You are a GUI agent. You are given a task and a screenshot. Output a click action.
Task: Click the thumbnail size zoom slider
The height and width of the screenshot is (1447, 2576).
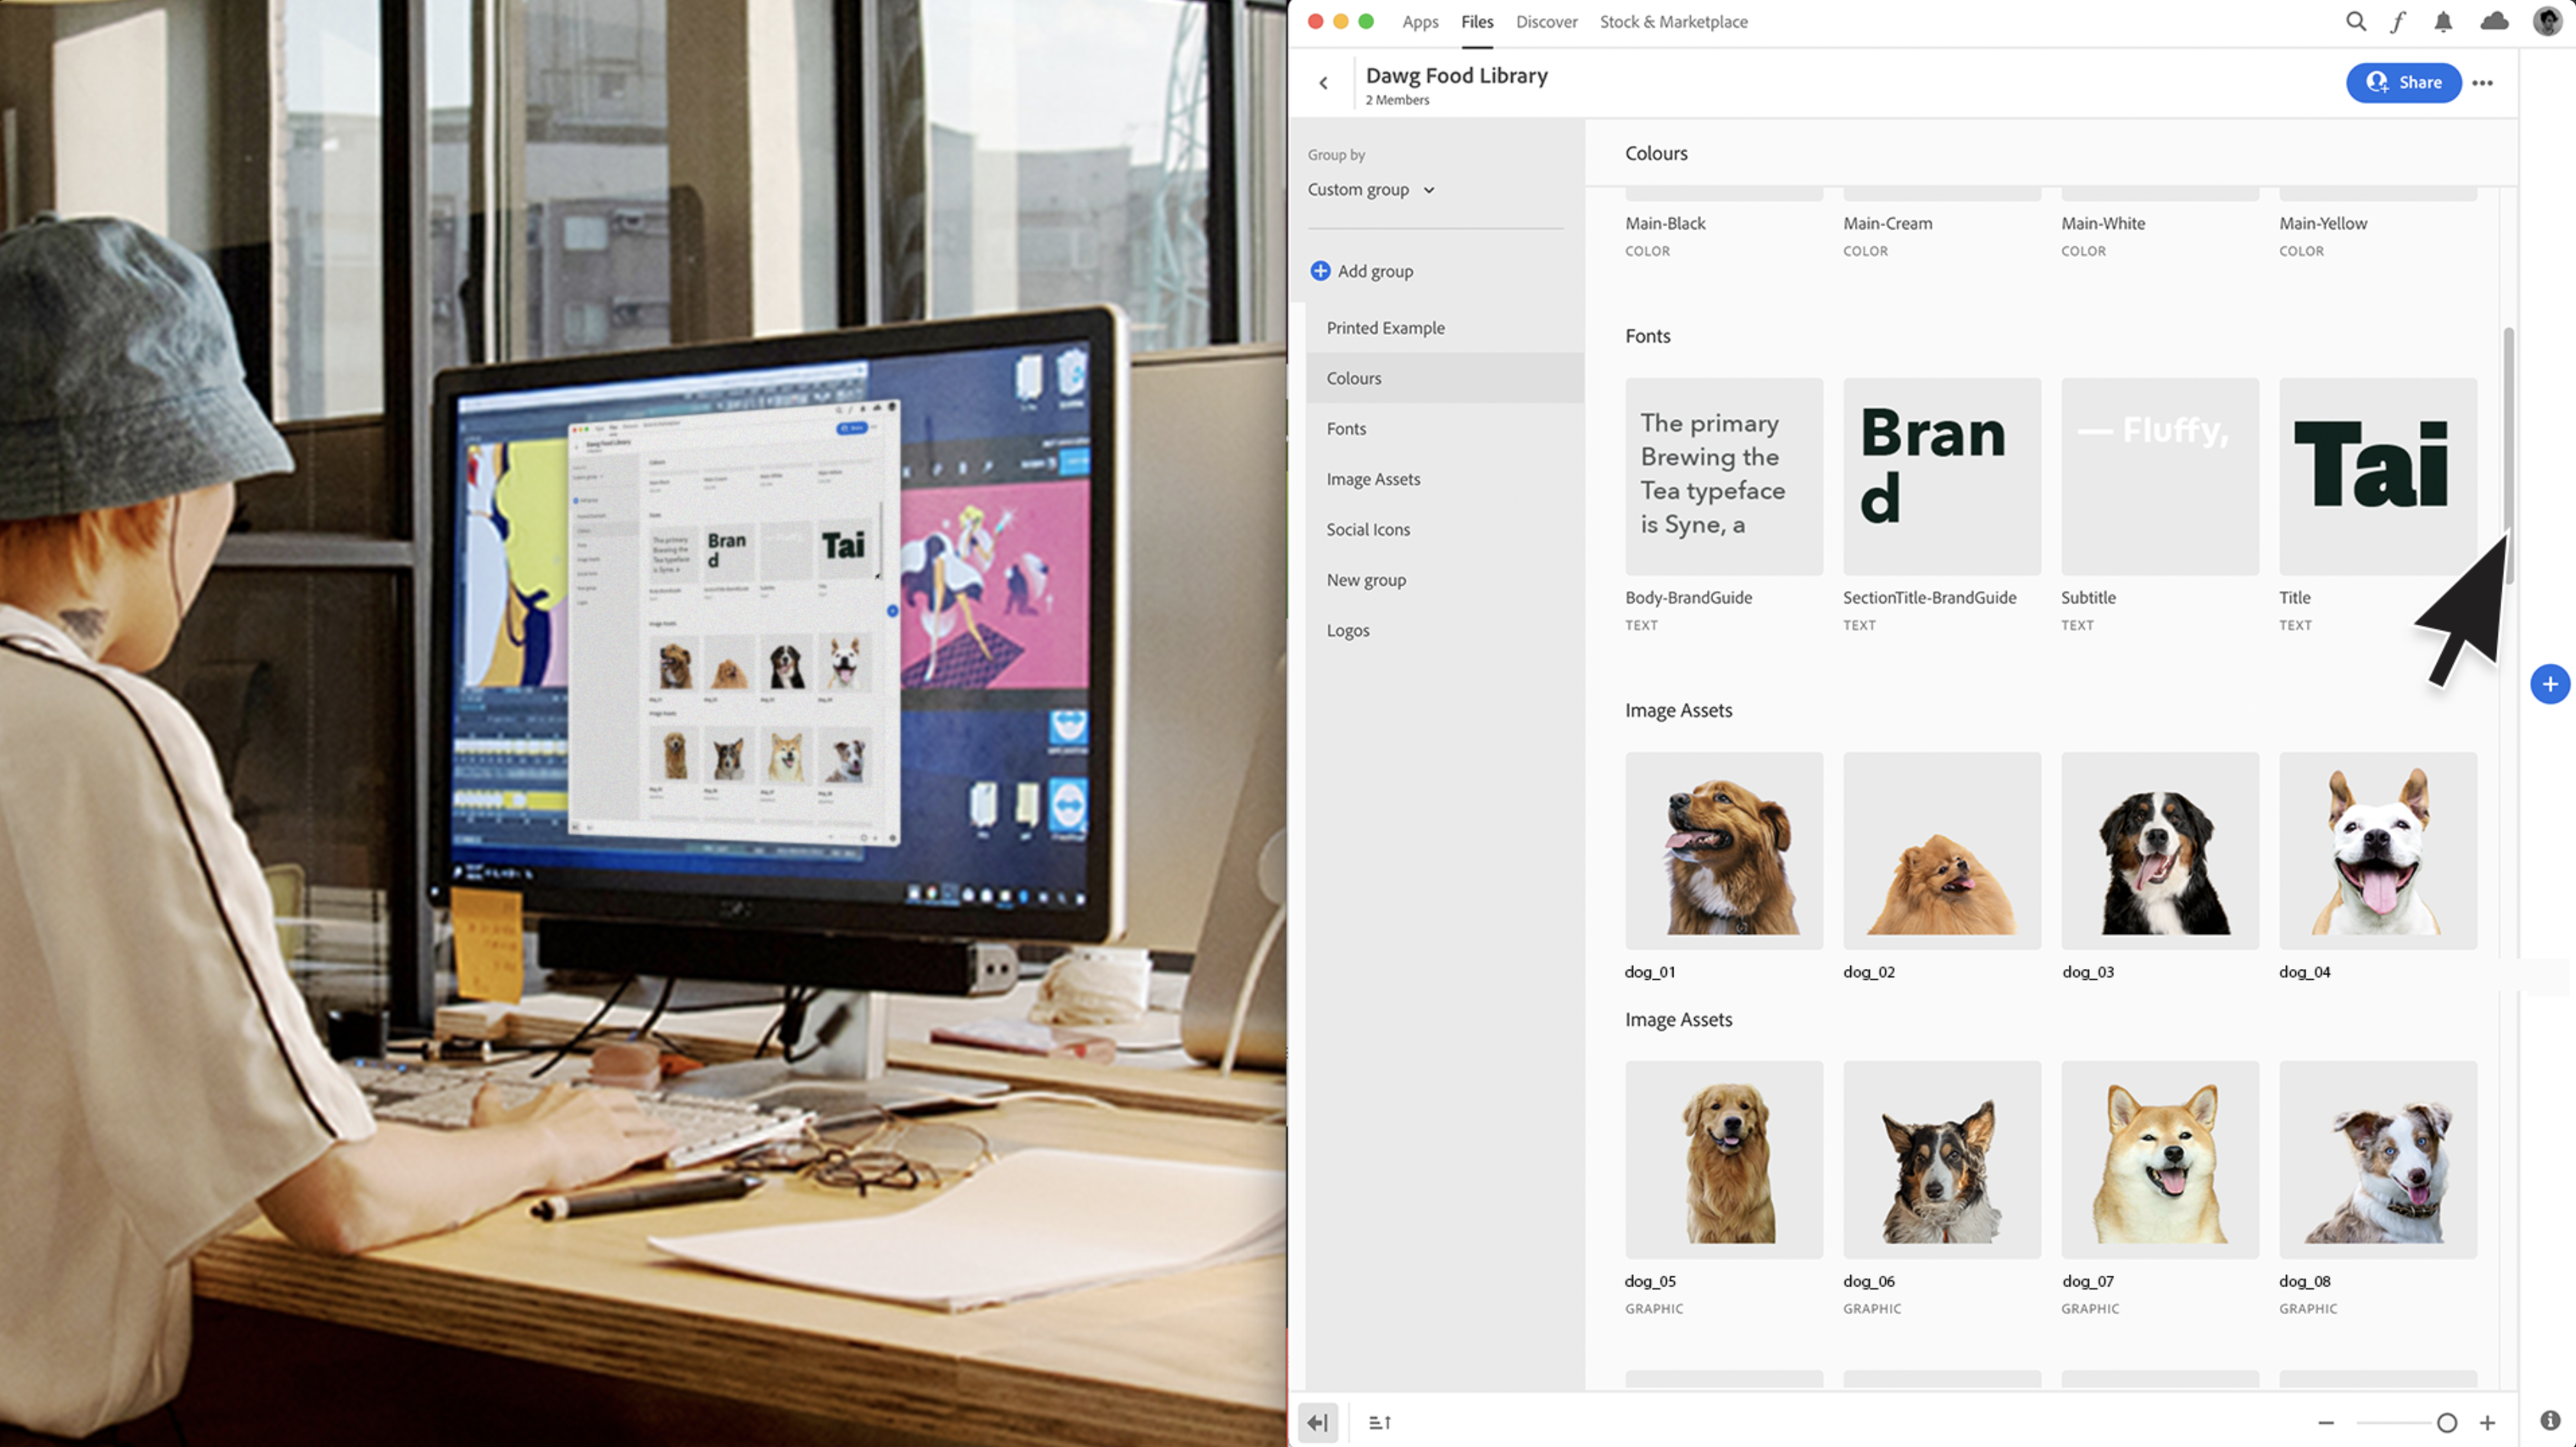pyautogui.click(x=2446, y=1422)
